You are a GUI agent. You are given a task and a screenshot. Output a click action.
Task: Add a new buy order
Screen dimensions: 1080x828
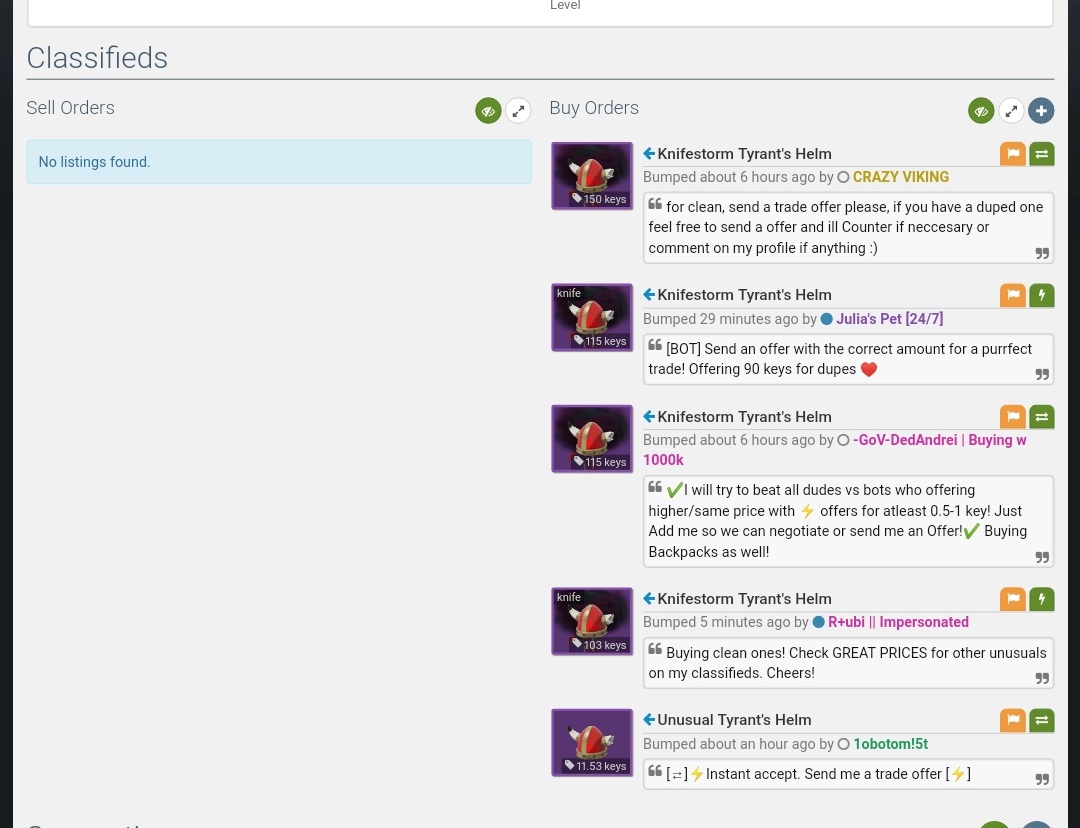coord(1041,110)
